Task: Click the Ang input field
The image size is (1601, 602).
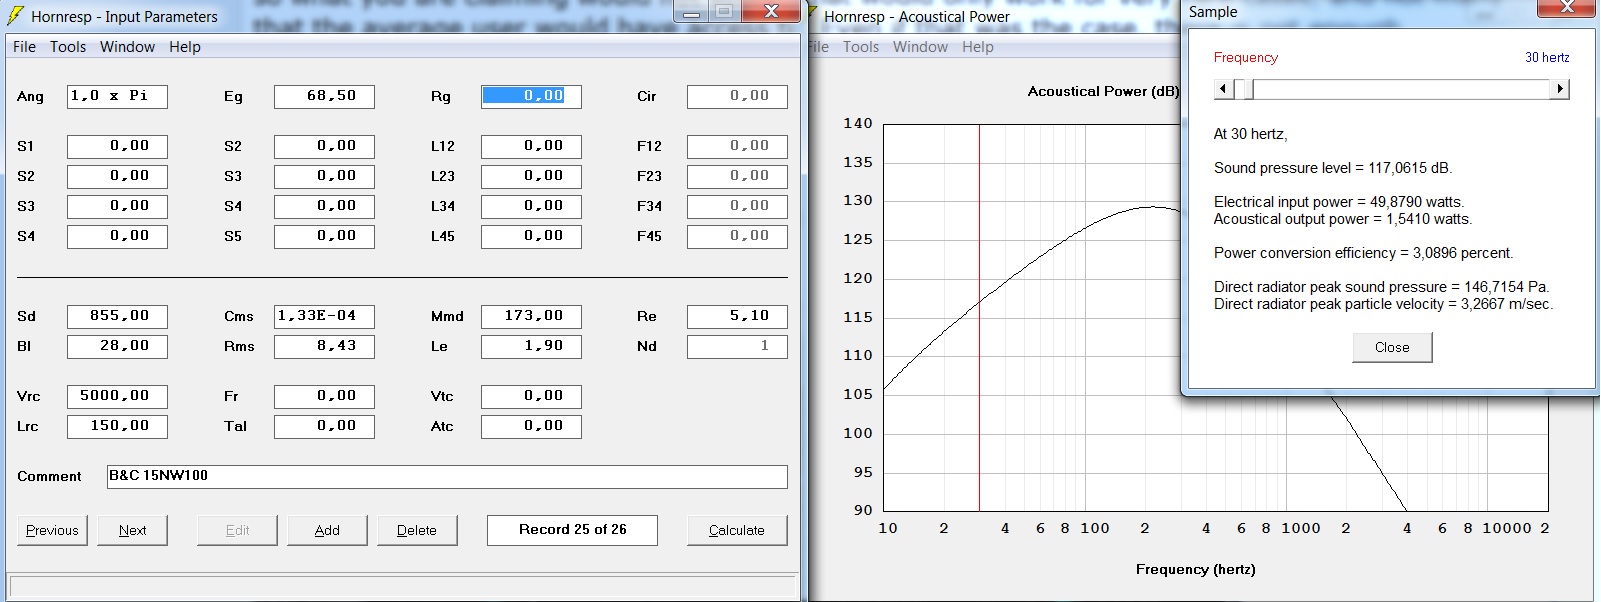Action: pyautogui.click(x=117, y=96)
